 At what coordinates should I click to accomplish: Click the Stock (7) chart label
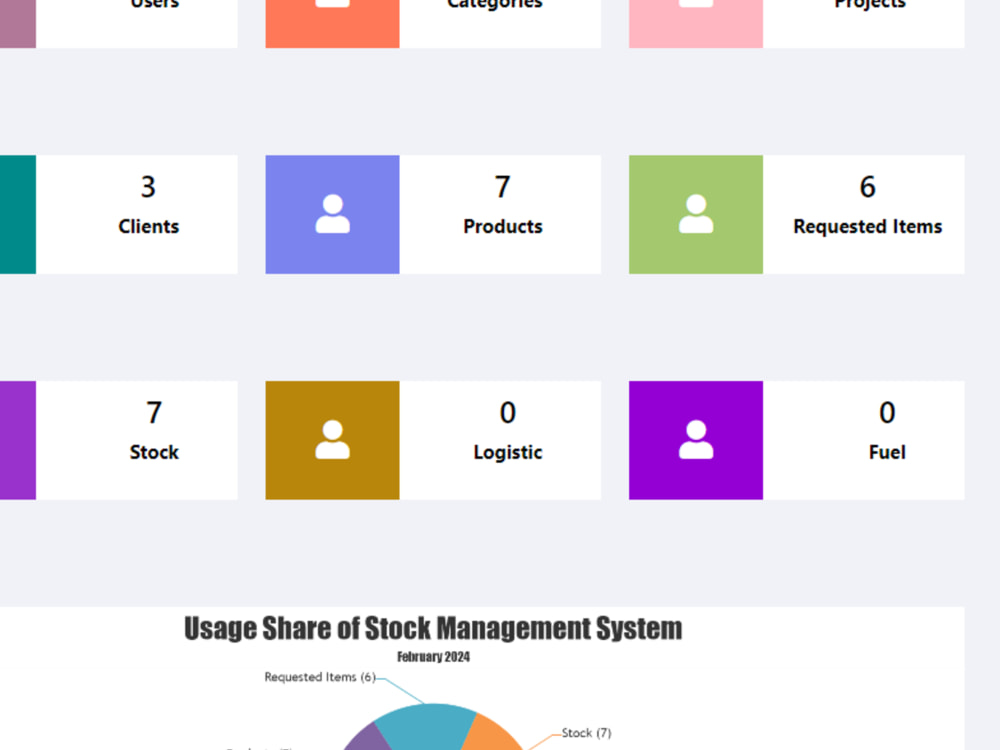pos(587,733)
